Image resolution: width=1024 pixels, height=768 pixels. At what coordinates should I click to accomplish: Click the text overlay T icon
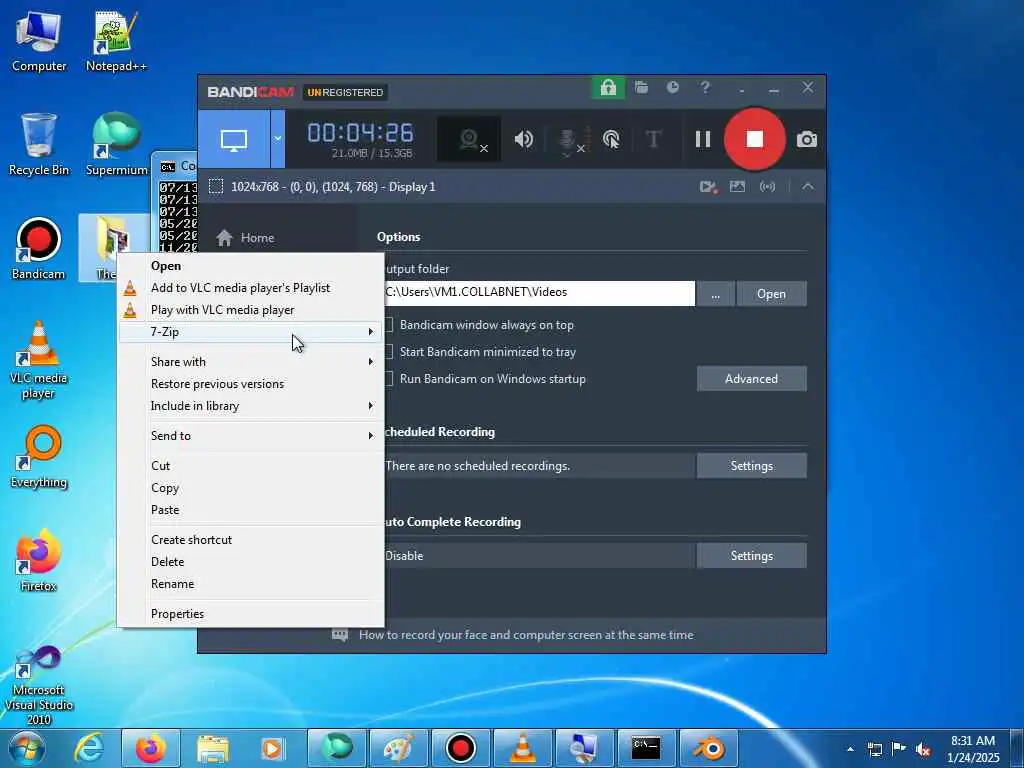pos(653,139)
